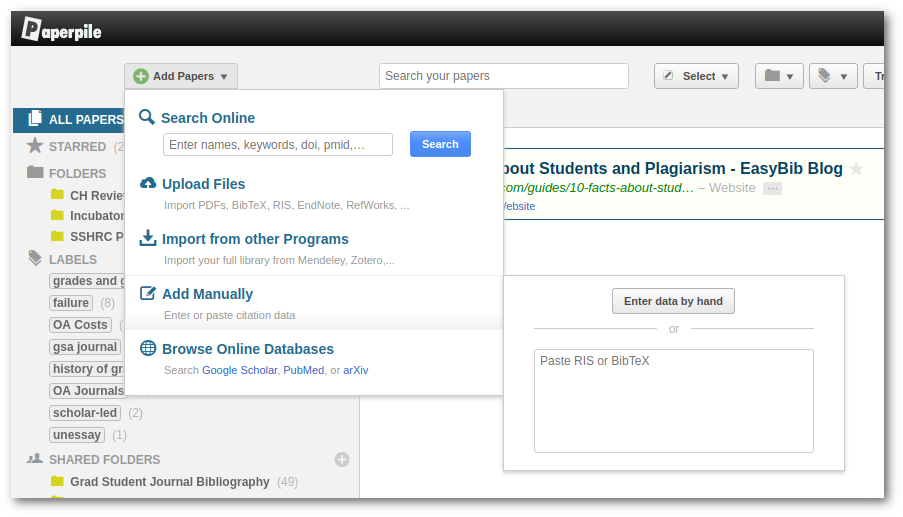Star the EasyBib Blog paper
This screenshot has width=903, height=517.
point(856,169)
